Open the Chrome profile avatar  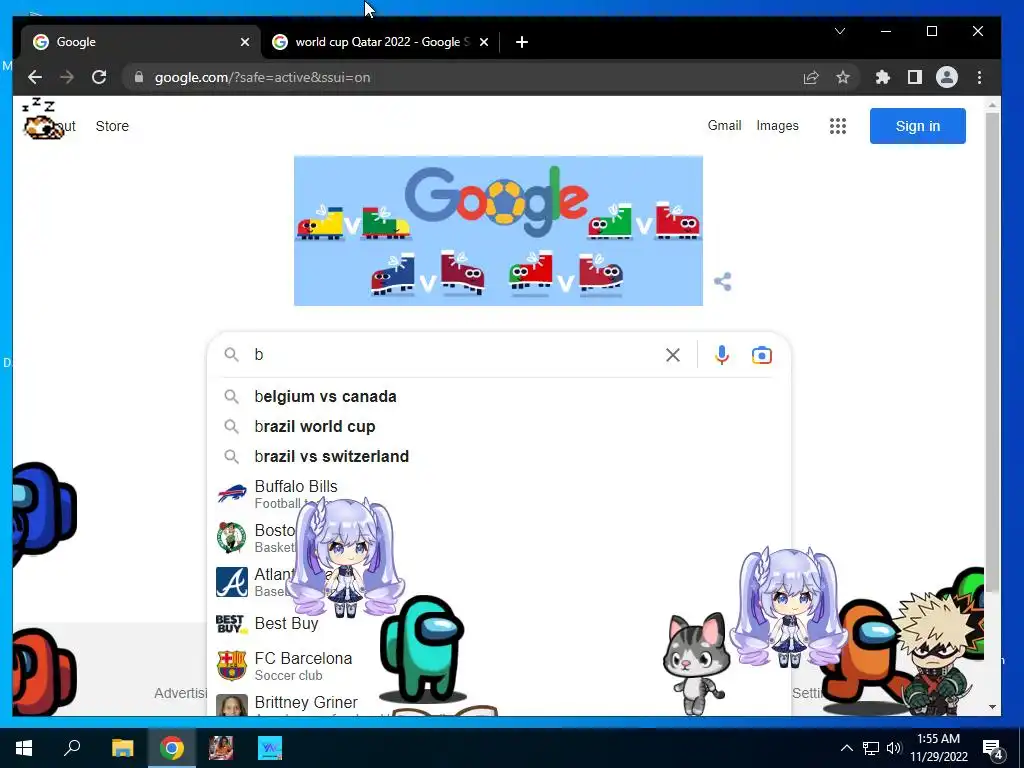[x=946, y=77]
